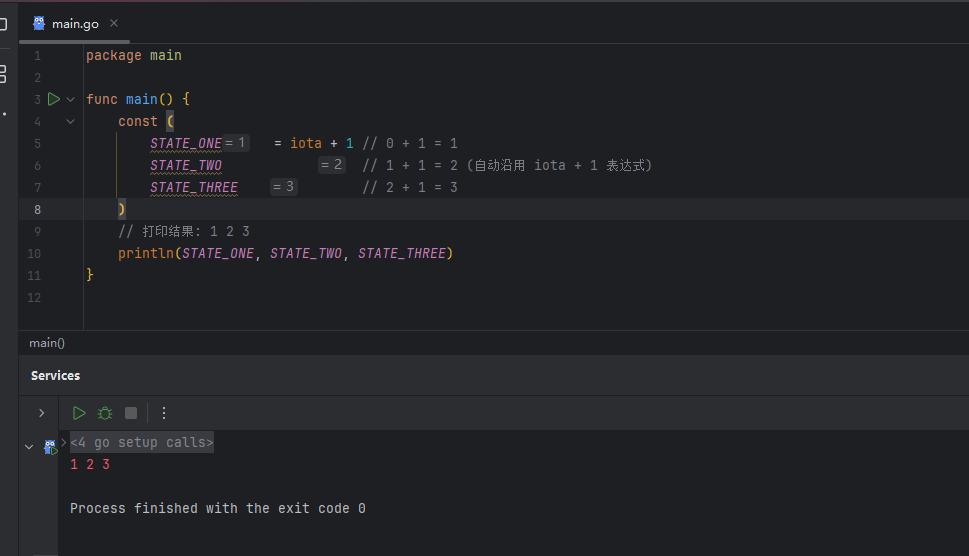Select the go build run configuration icon
The width and height of the screenshot is (969, 556).
[x=50, y=447]
